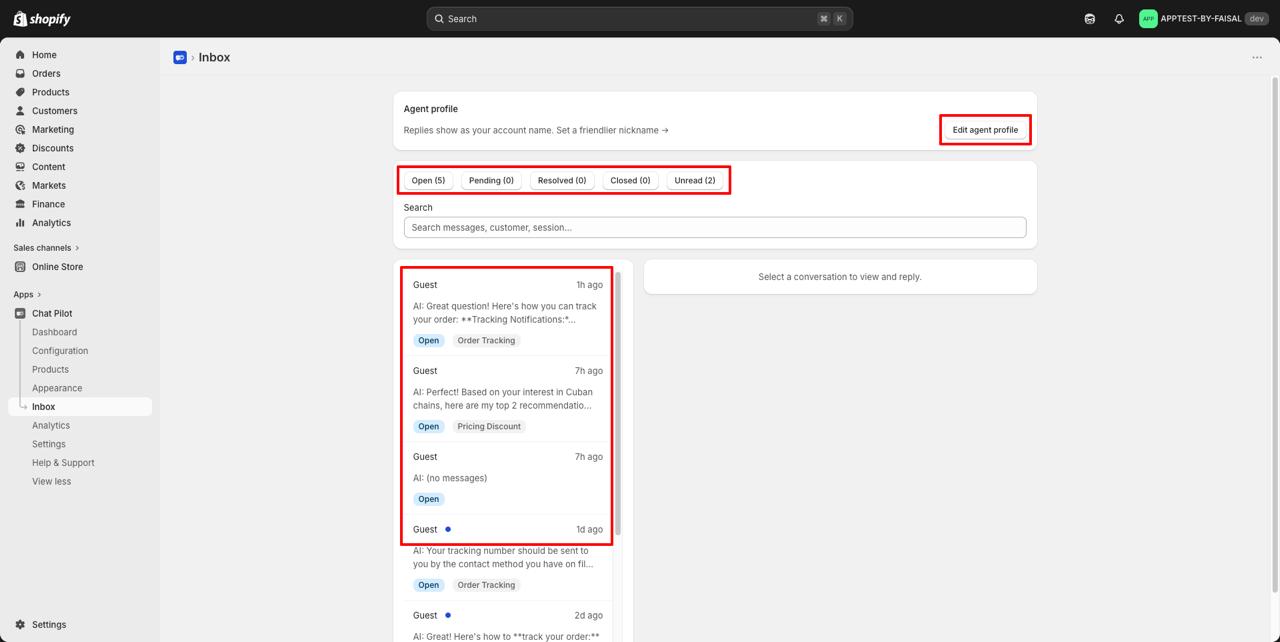Click the Discounts icon
Image resolution: width=1280 pixels, height=642 pixels.
coord(20,148)
